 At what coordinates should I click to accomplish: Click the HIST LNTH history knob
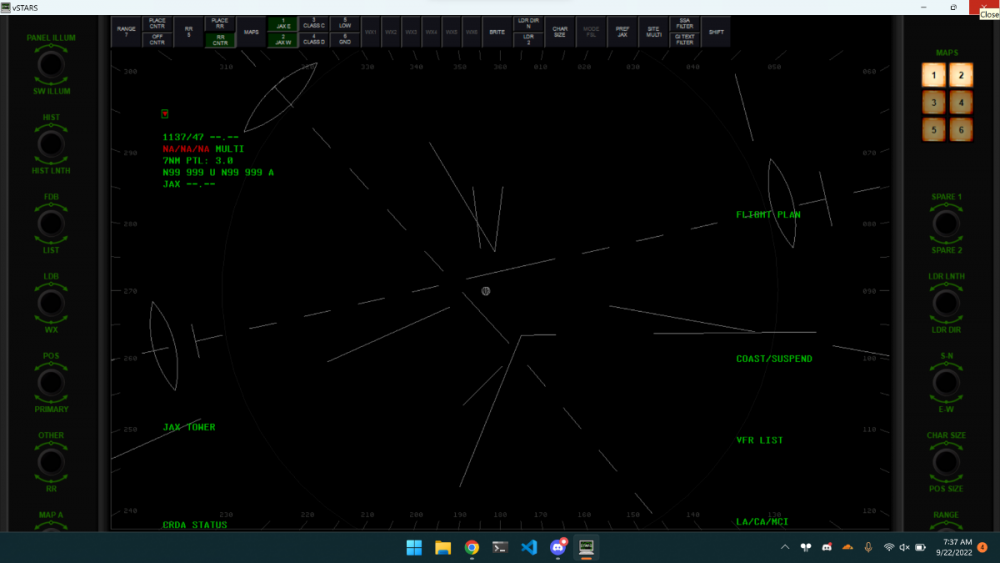click(x=51, y=144)
